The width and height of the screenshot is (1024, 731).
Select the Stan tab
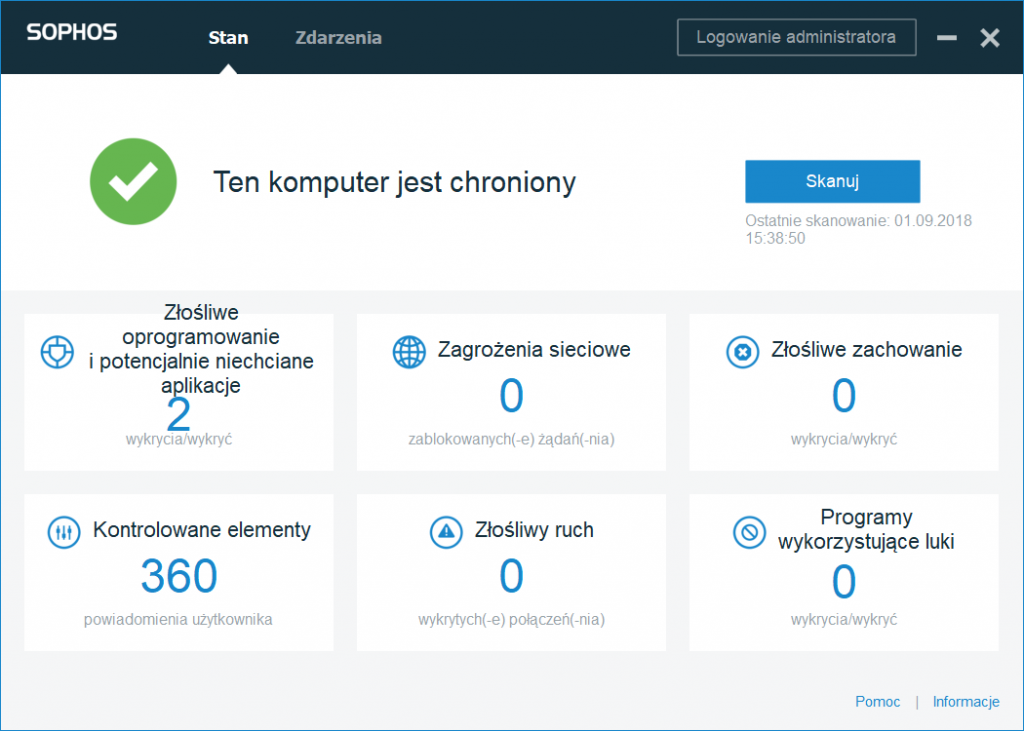click(228, 37)
